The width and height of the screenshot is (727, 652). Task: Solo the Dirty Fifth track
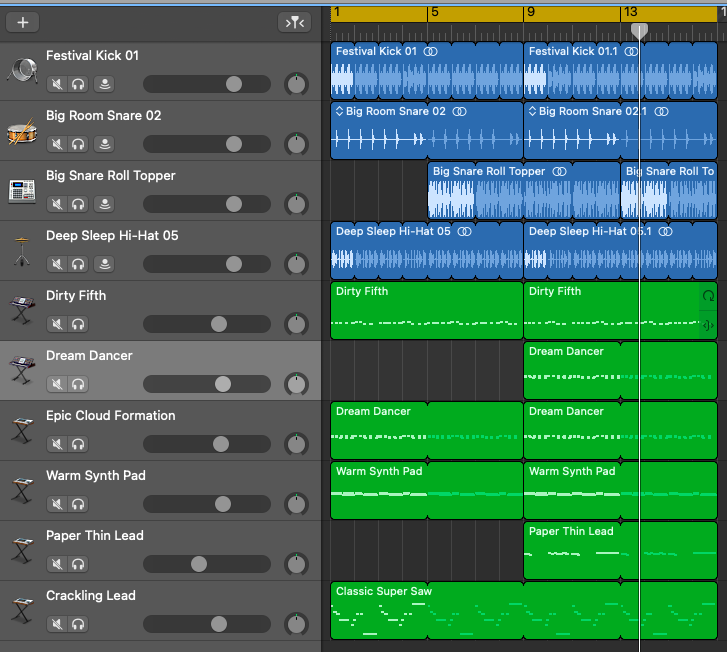pos(78,324)
